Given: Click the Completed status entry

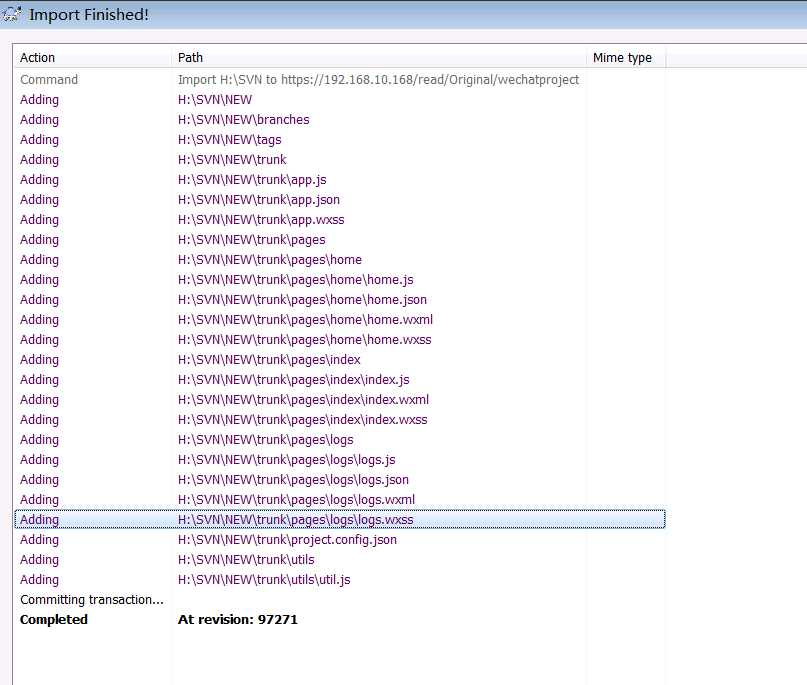Looking at the screenshot, I should pyautogui.click(x=54, y=620).
